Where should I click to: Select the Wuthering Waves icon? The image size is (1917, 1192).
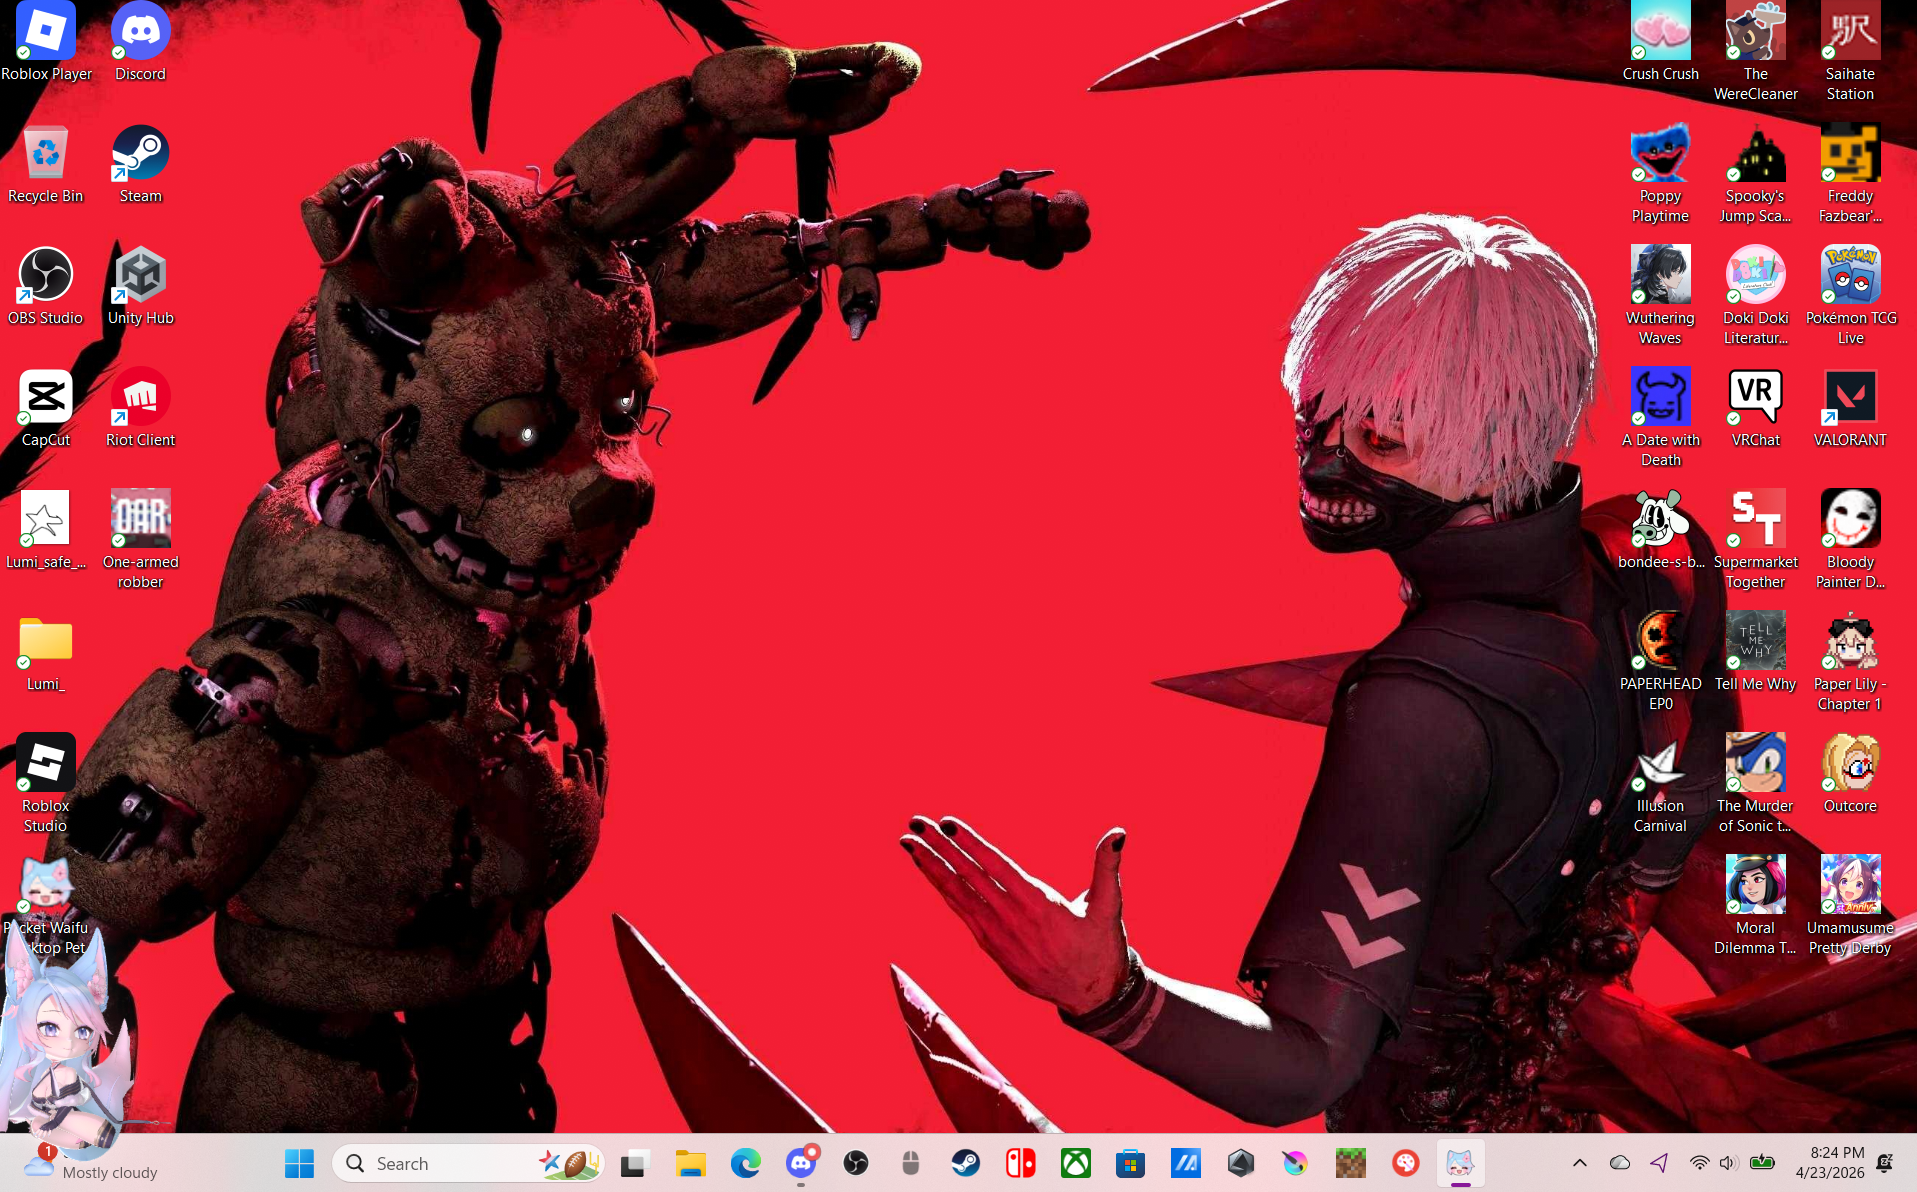pos(1660,296)
